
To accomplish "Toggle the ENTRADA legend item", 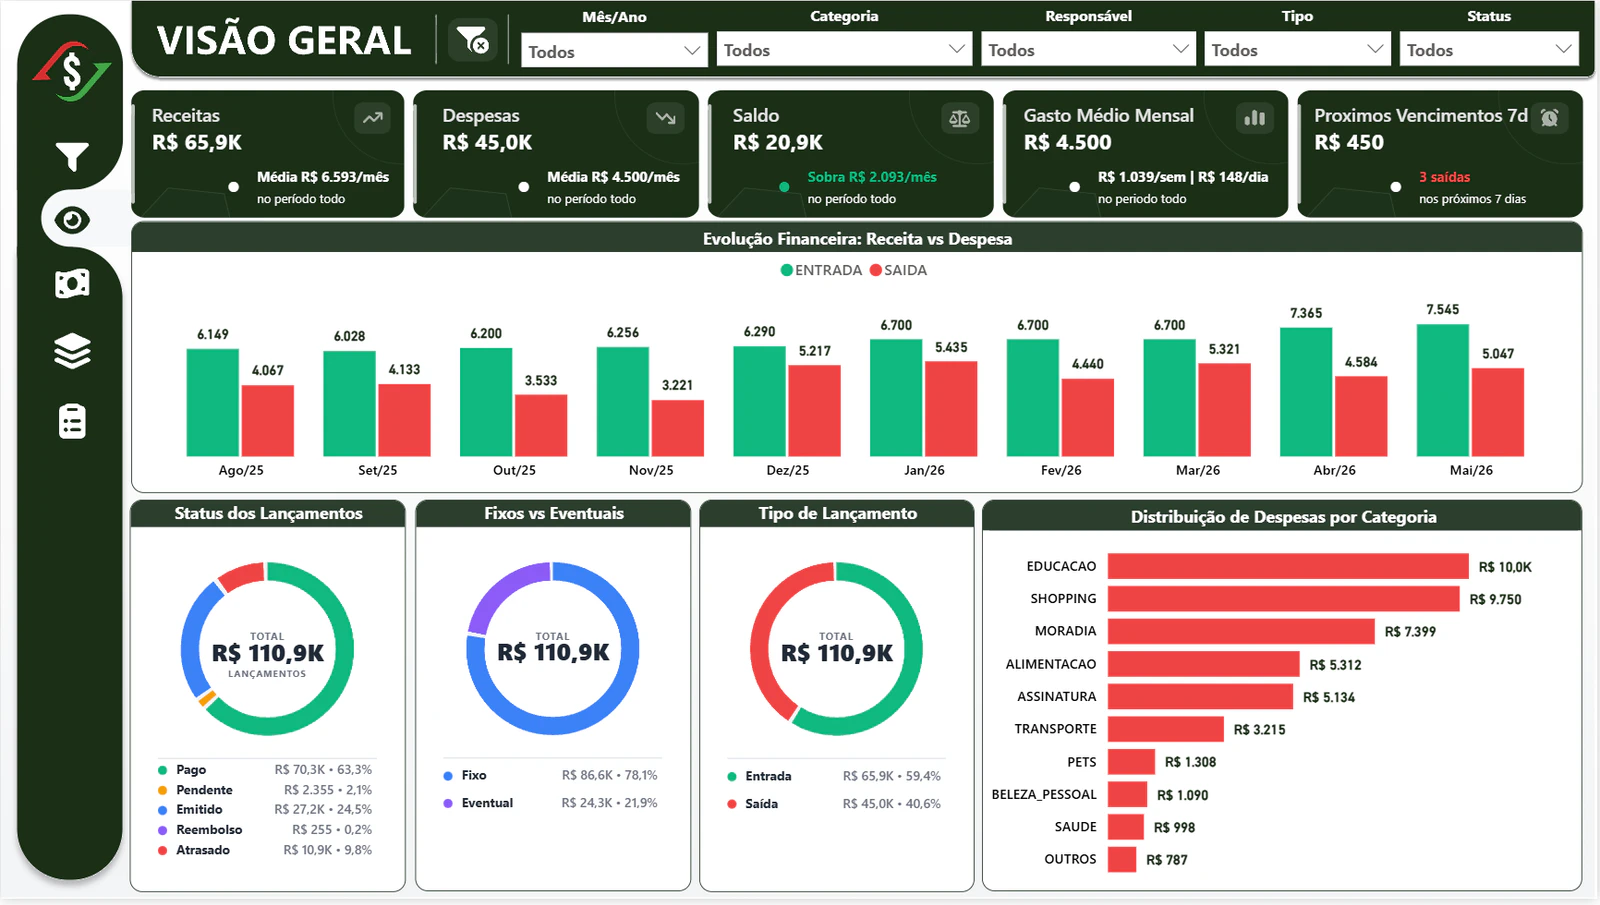I will point(821,270).
